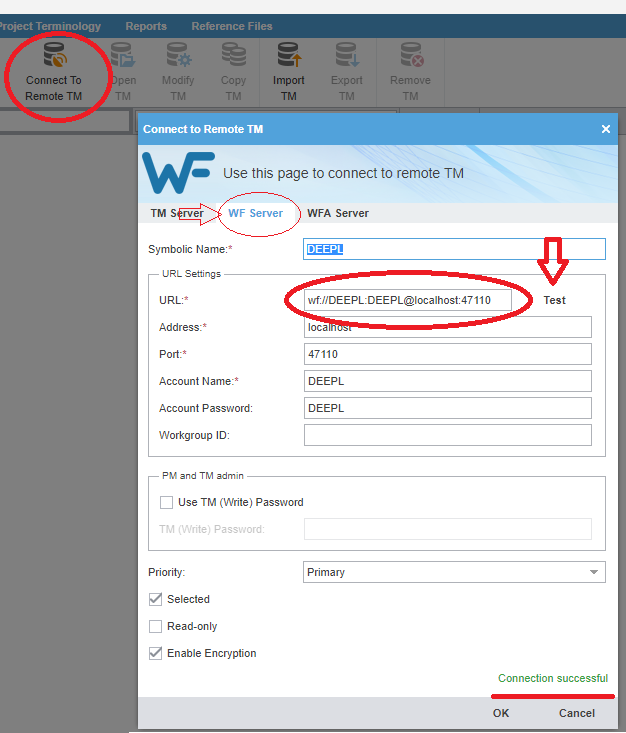Click Cancel to dismiss the dialog
The height and width of the screenshot is (733, 626).
(x=576, y=713)
